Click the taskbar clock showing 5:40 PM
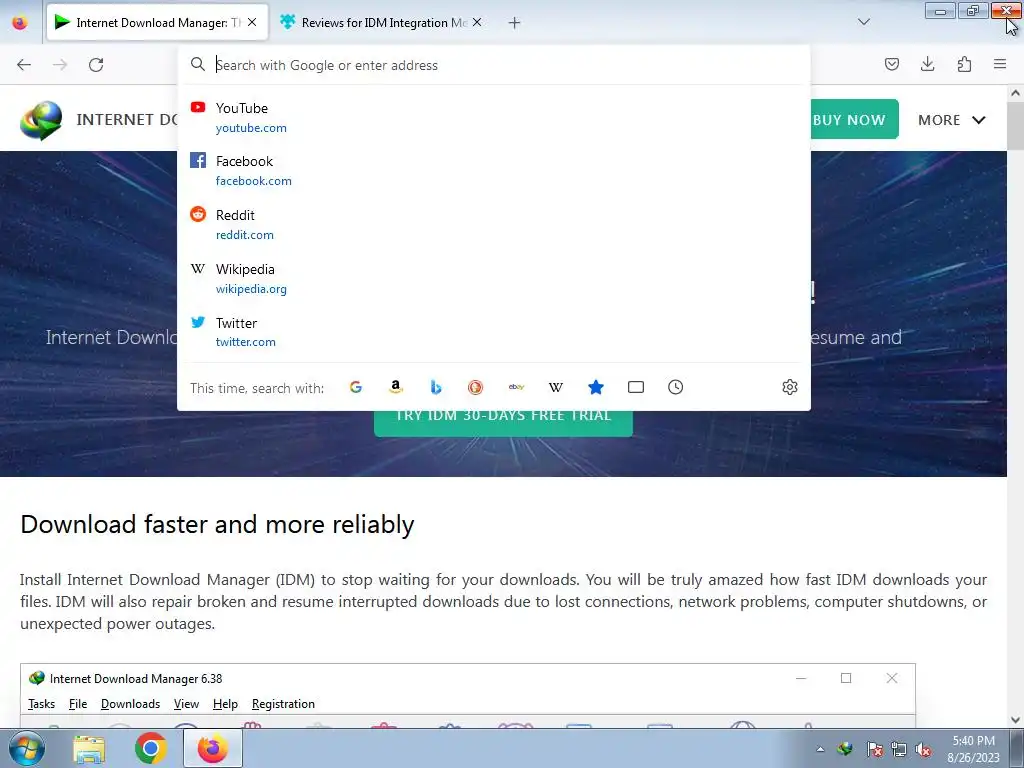Image resolution: width=1024 pixels, height=768 pixels. (973, 749)
